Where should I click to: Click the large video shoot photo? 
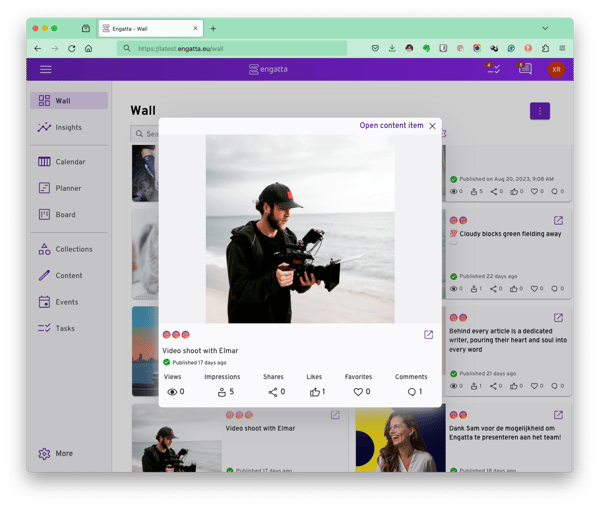pyautogui.click(x=299, y=229)
